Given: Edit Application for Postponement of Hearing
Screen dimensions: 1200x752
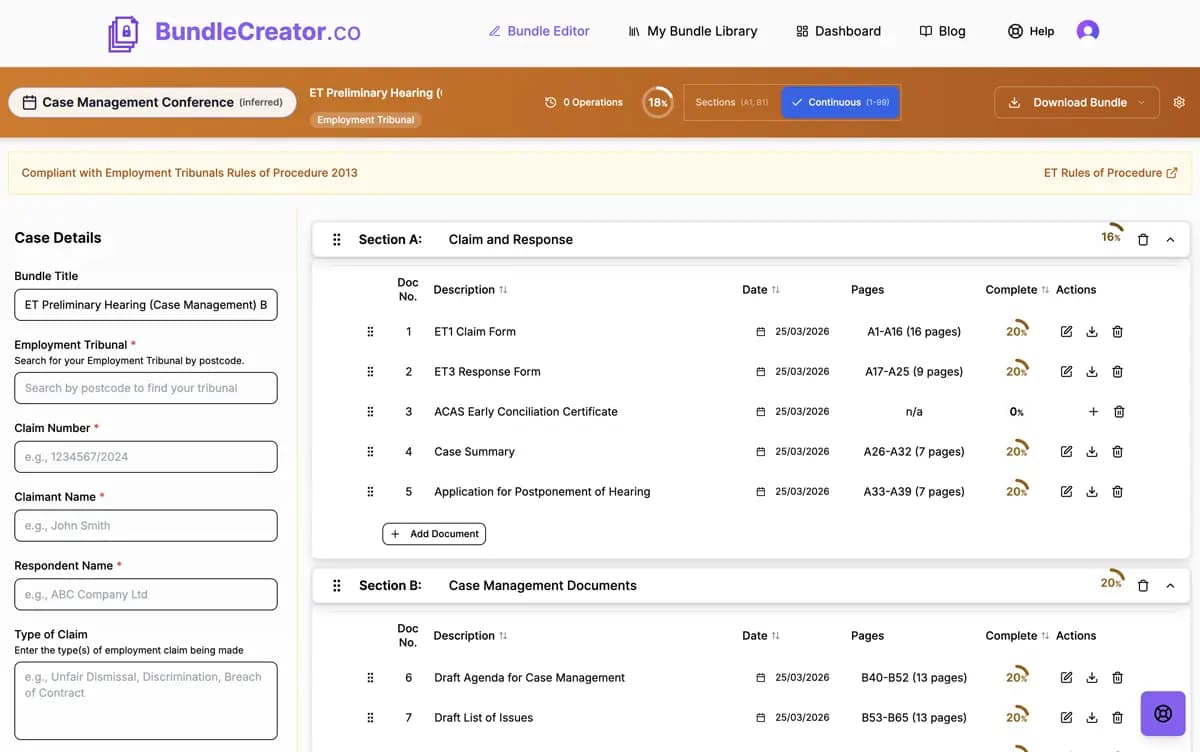Looking at the screenshot, I should [x=1066, y=492].
